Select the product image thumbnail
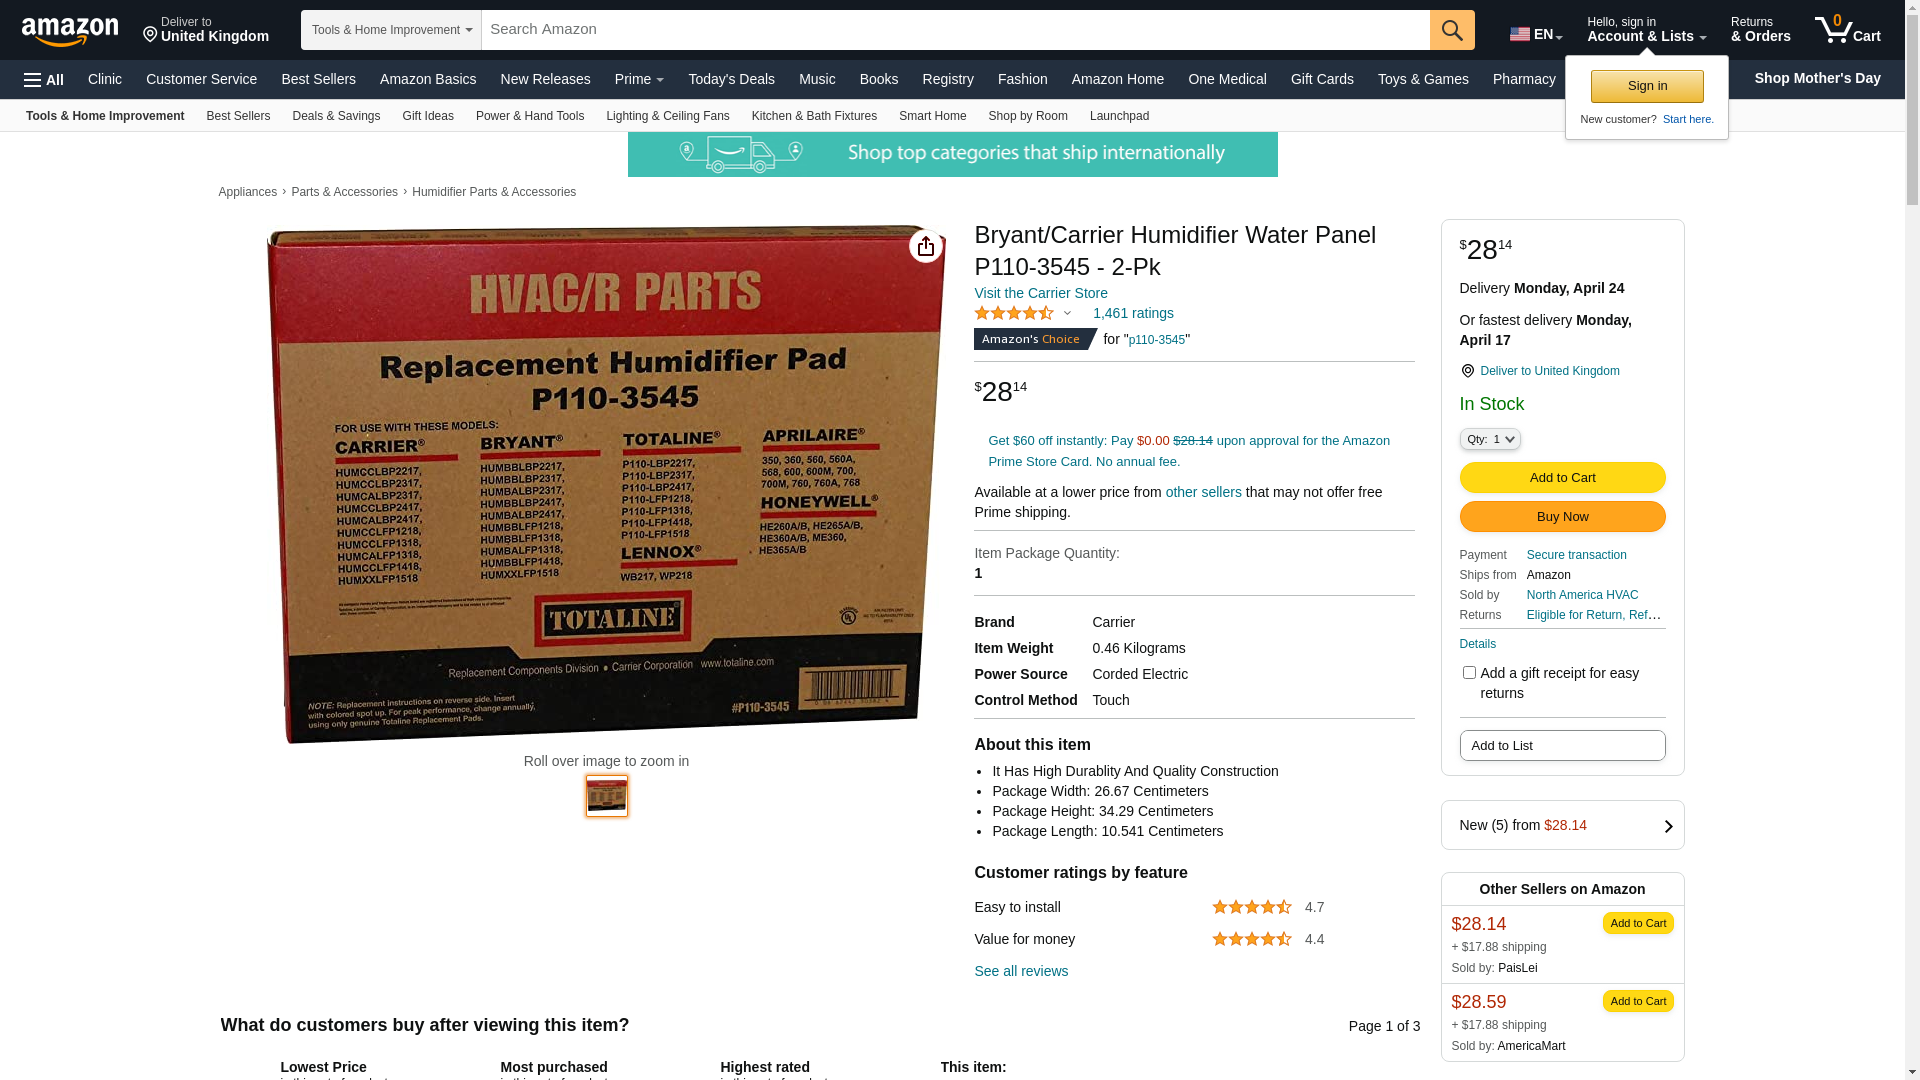 click(x=607, y=796)
